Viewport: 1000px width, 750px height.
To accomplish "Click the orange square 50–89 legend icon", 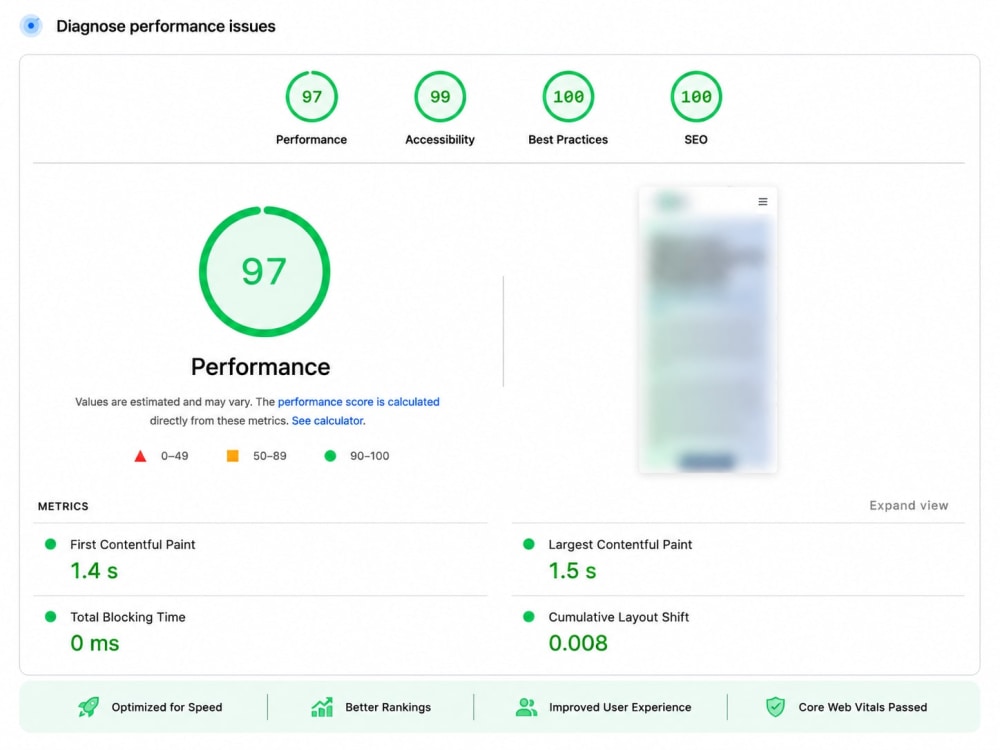I will point(233,455).
